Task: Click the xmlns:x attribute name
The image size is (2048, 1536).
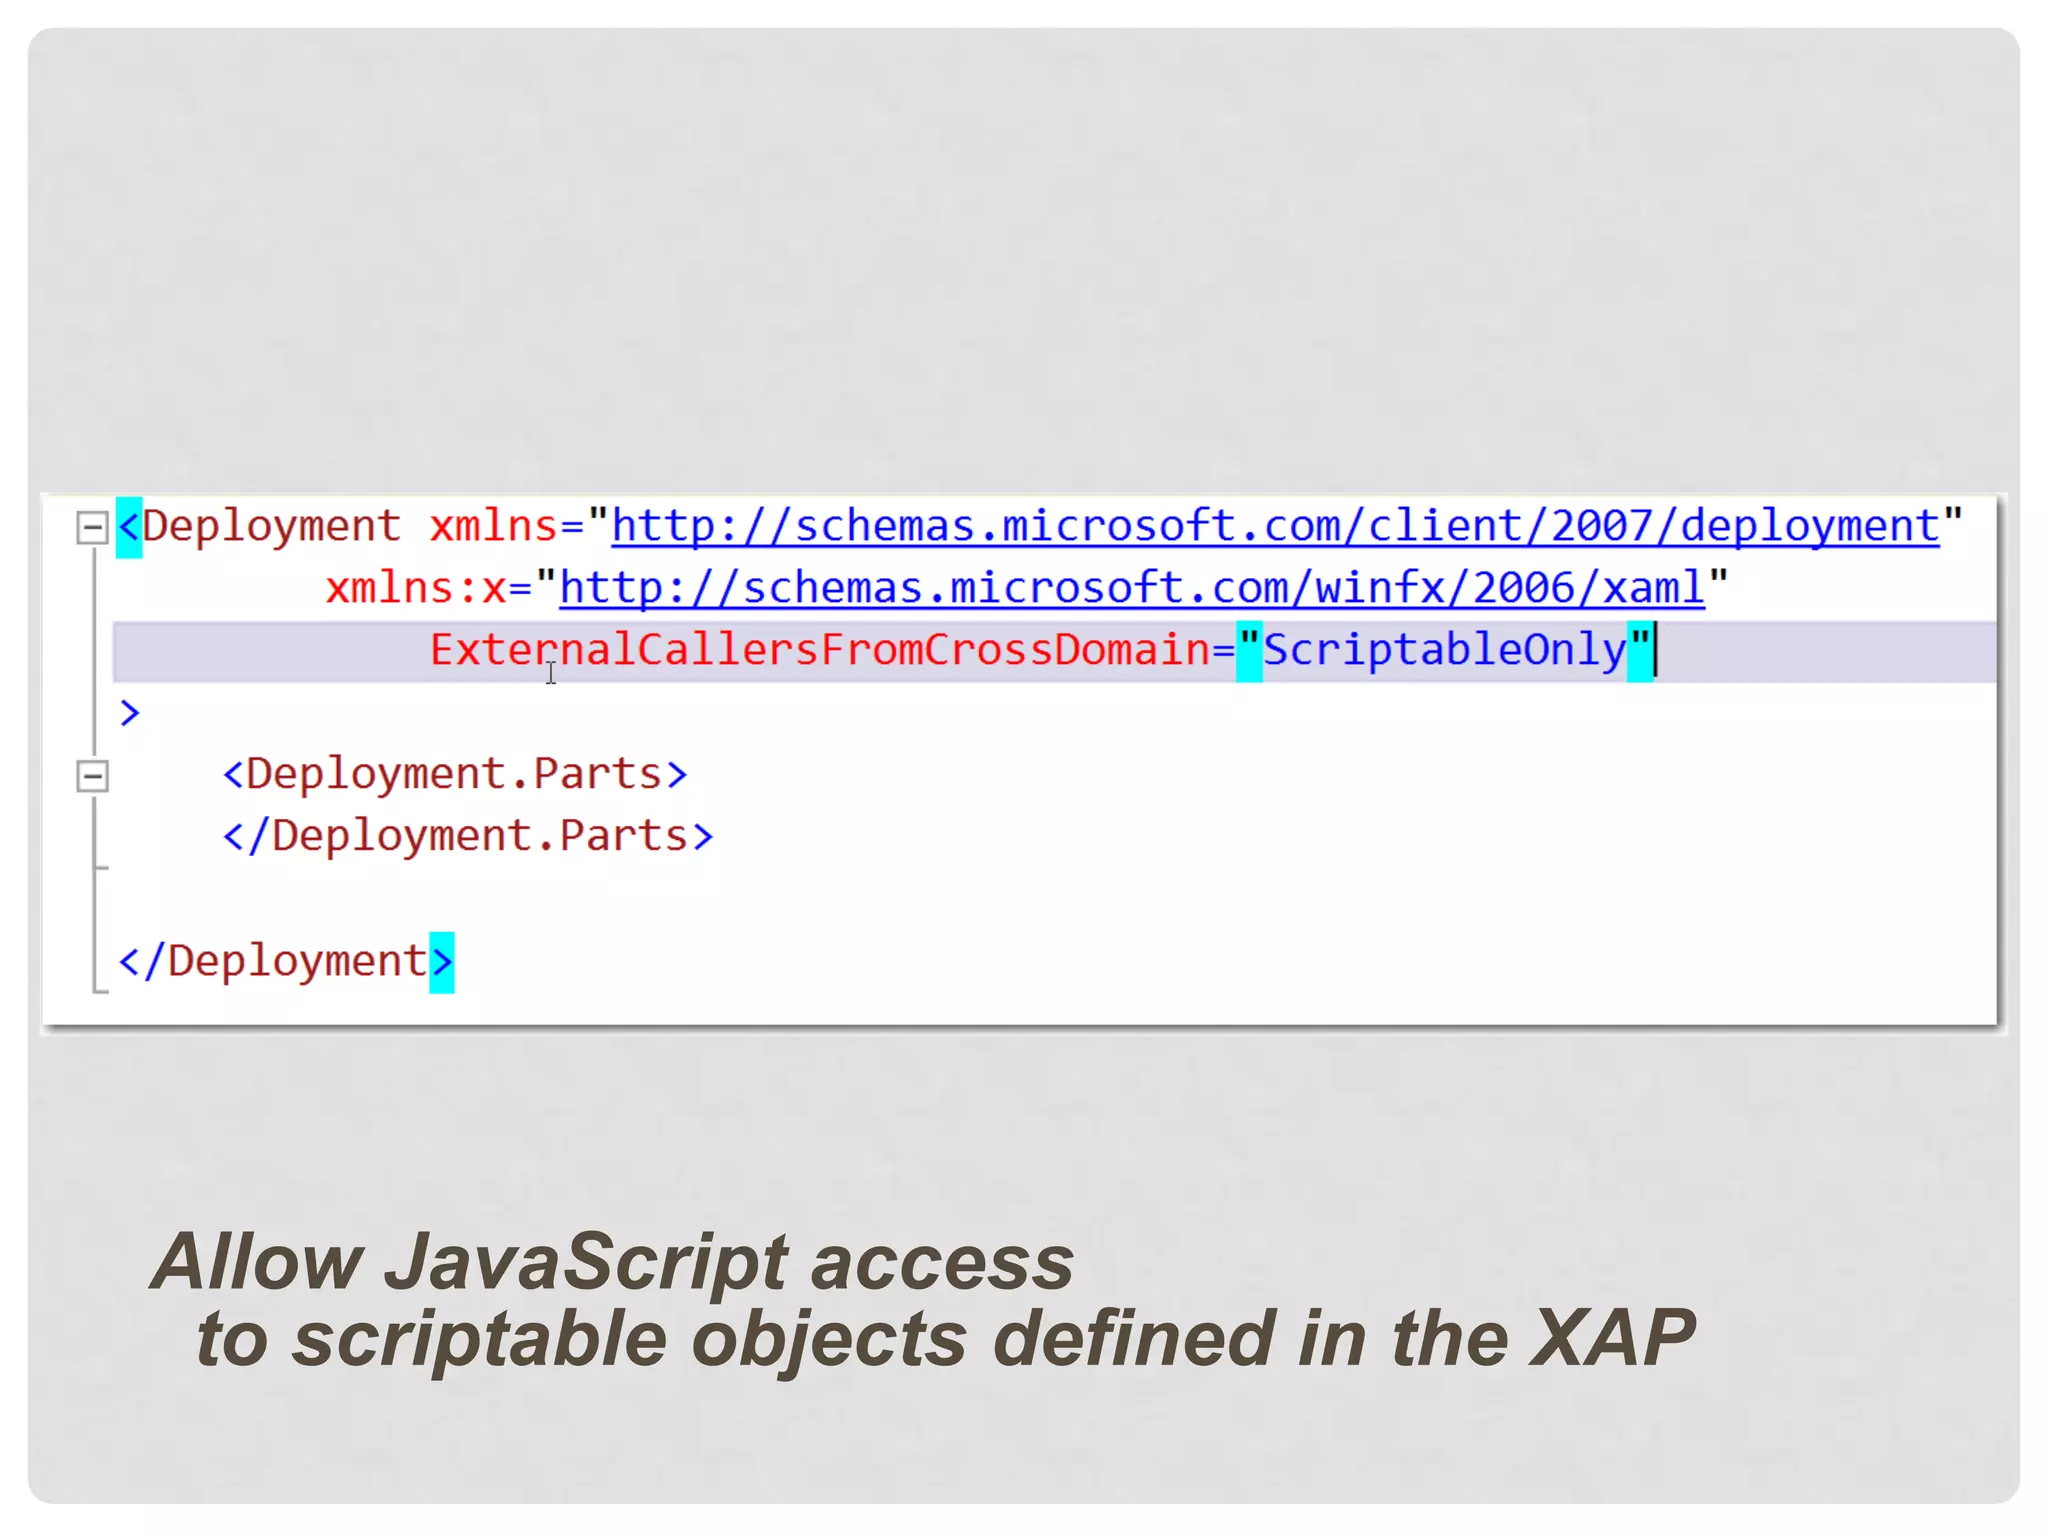Action: [416, 589]
